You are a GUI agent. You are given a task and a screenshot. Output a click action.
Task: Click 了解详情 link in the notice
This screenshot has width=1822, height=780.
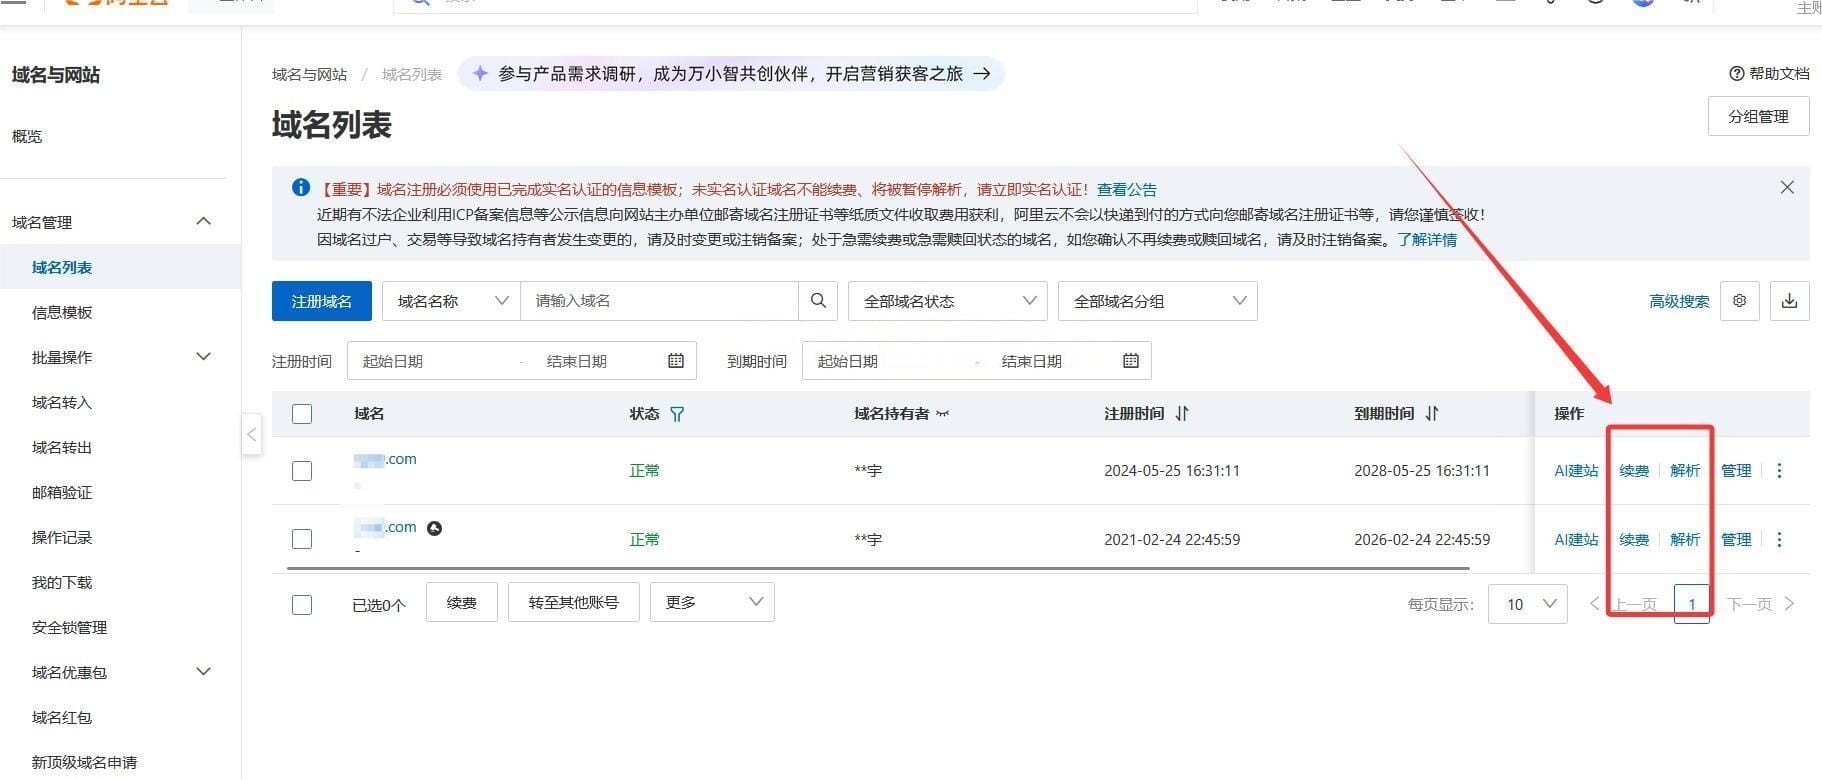coord(1427,239)
